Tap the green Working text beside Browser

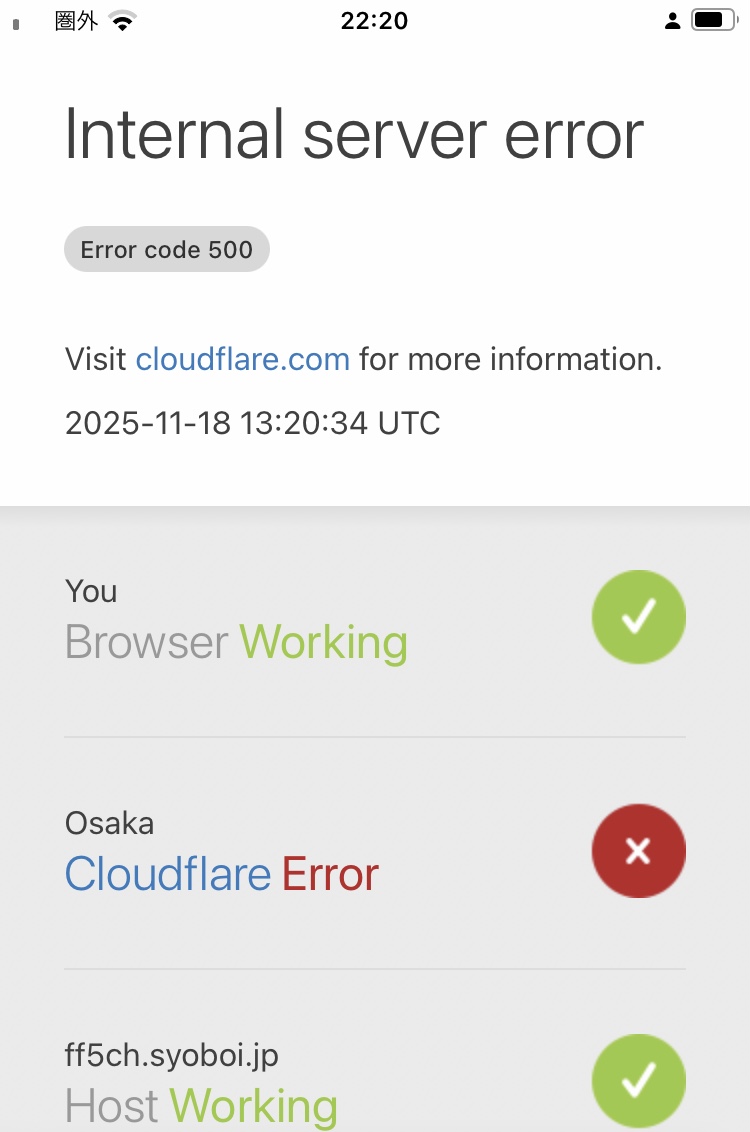(323, 642)
